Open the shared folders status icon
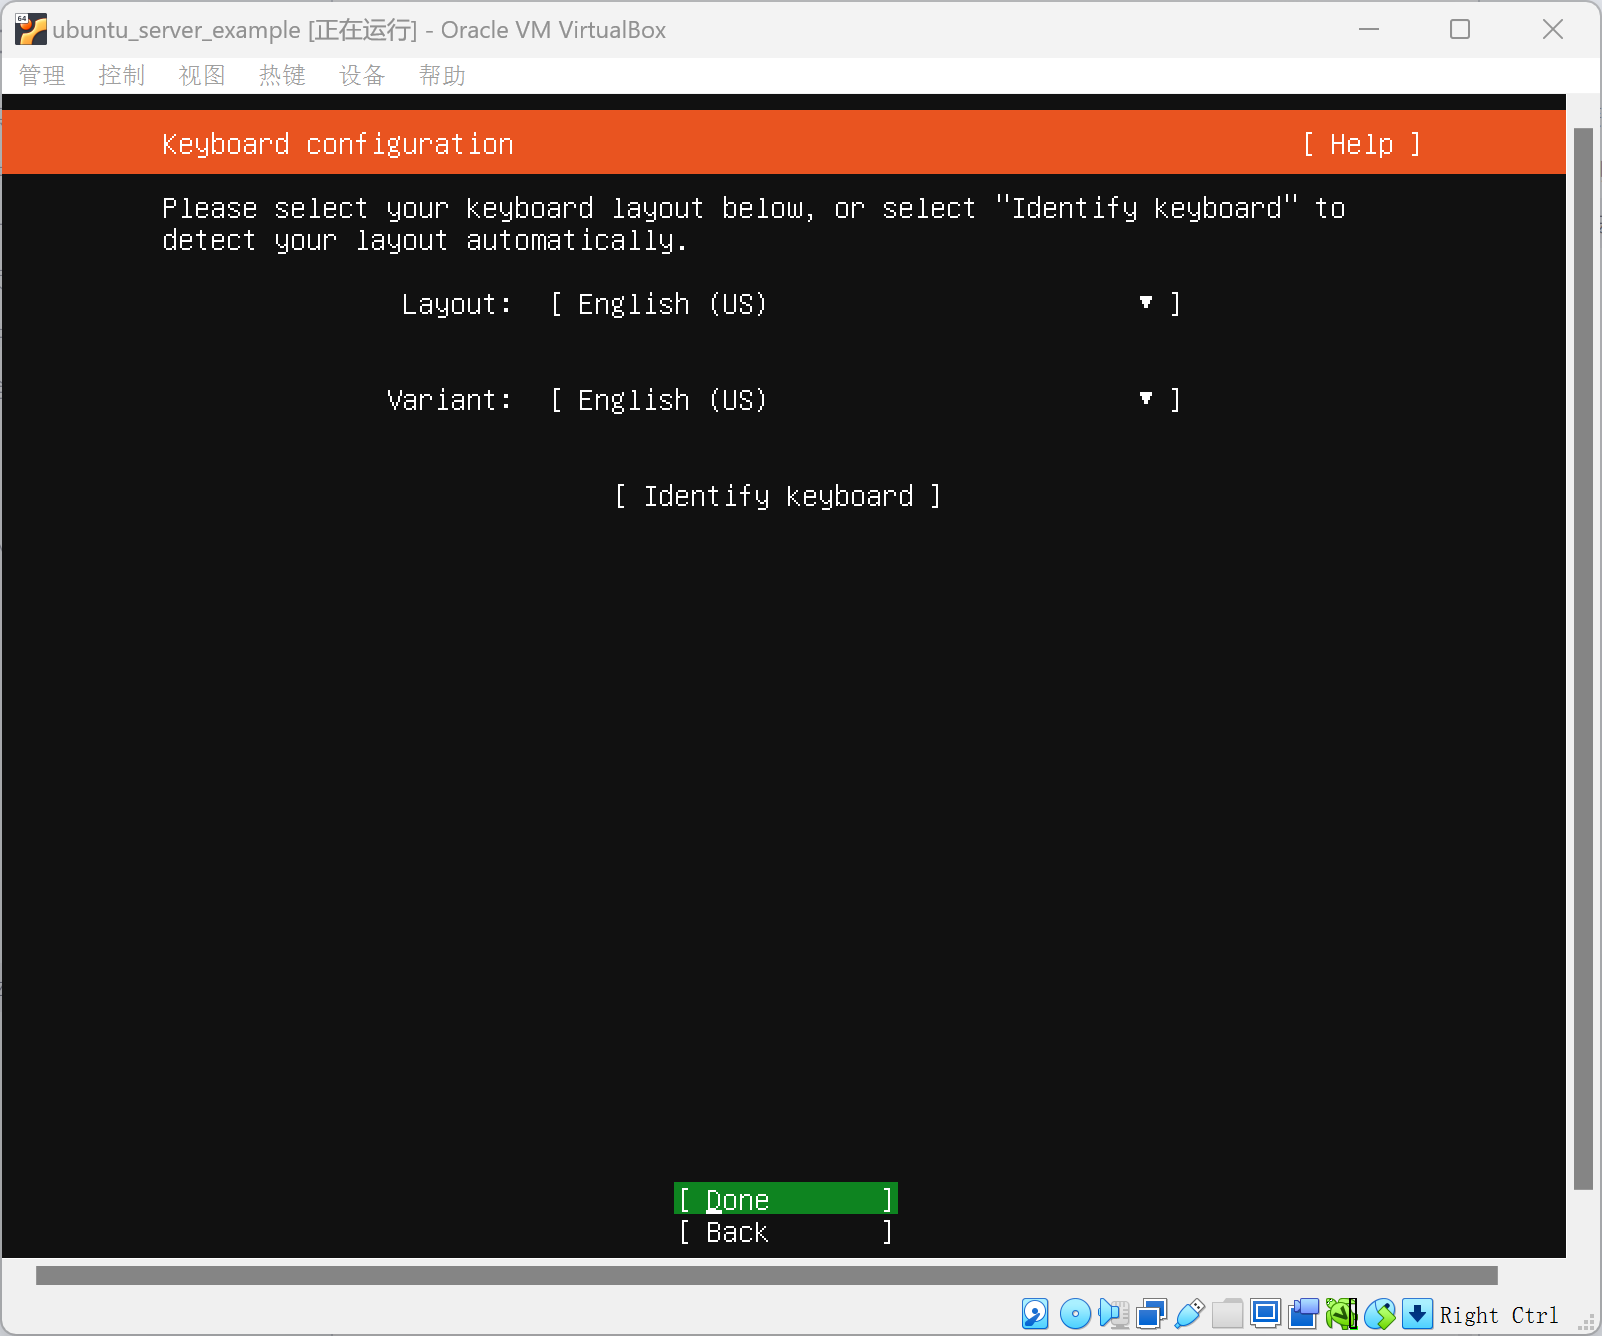The width and height of the screenshot is (1602, 1336). pos(1227,1313)
